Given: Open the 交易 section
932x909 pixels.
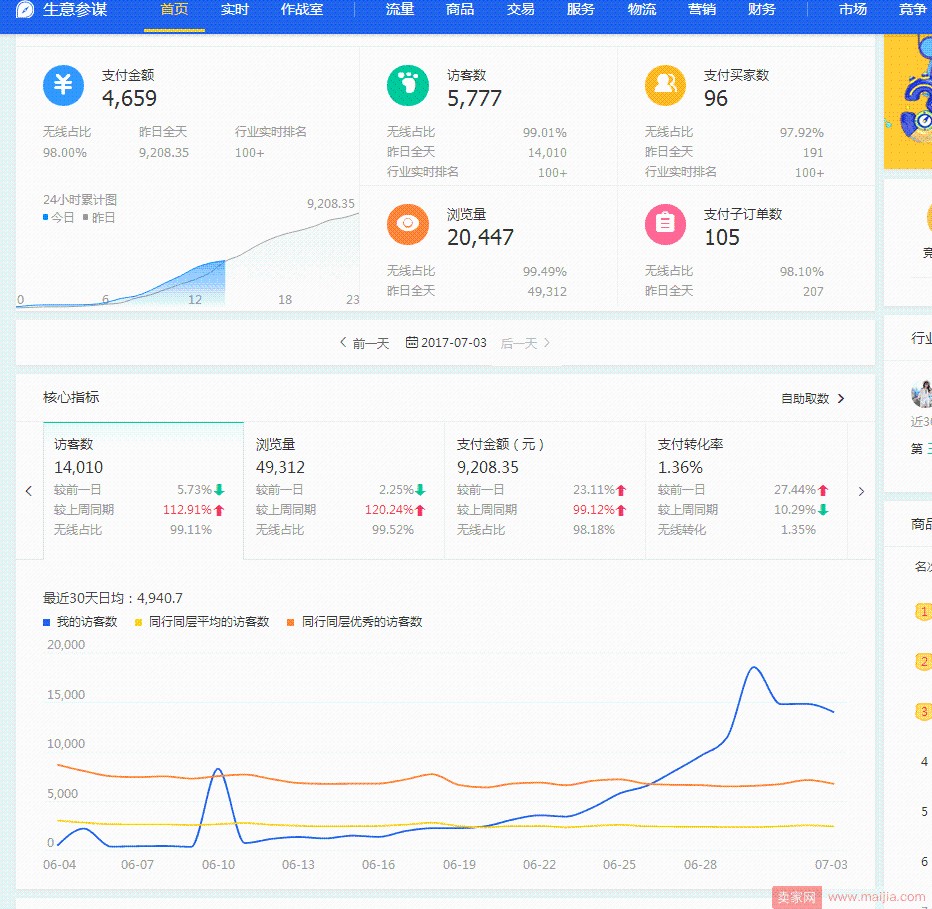Looking at the screenshot, I should (x=521, y=10).
